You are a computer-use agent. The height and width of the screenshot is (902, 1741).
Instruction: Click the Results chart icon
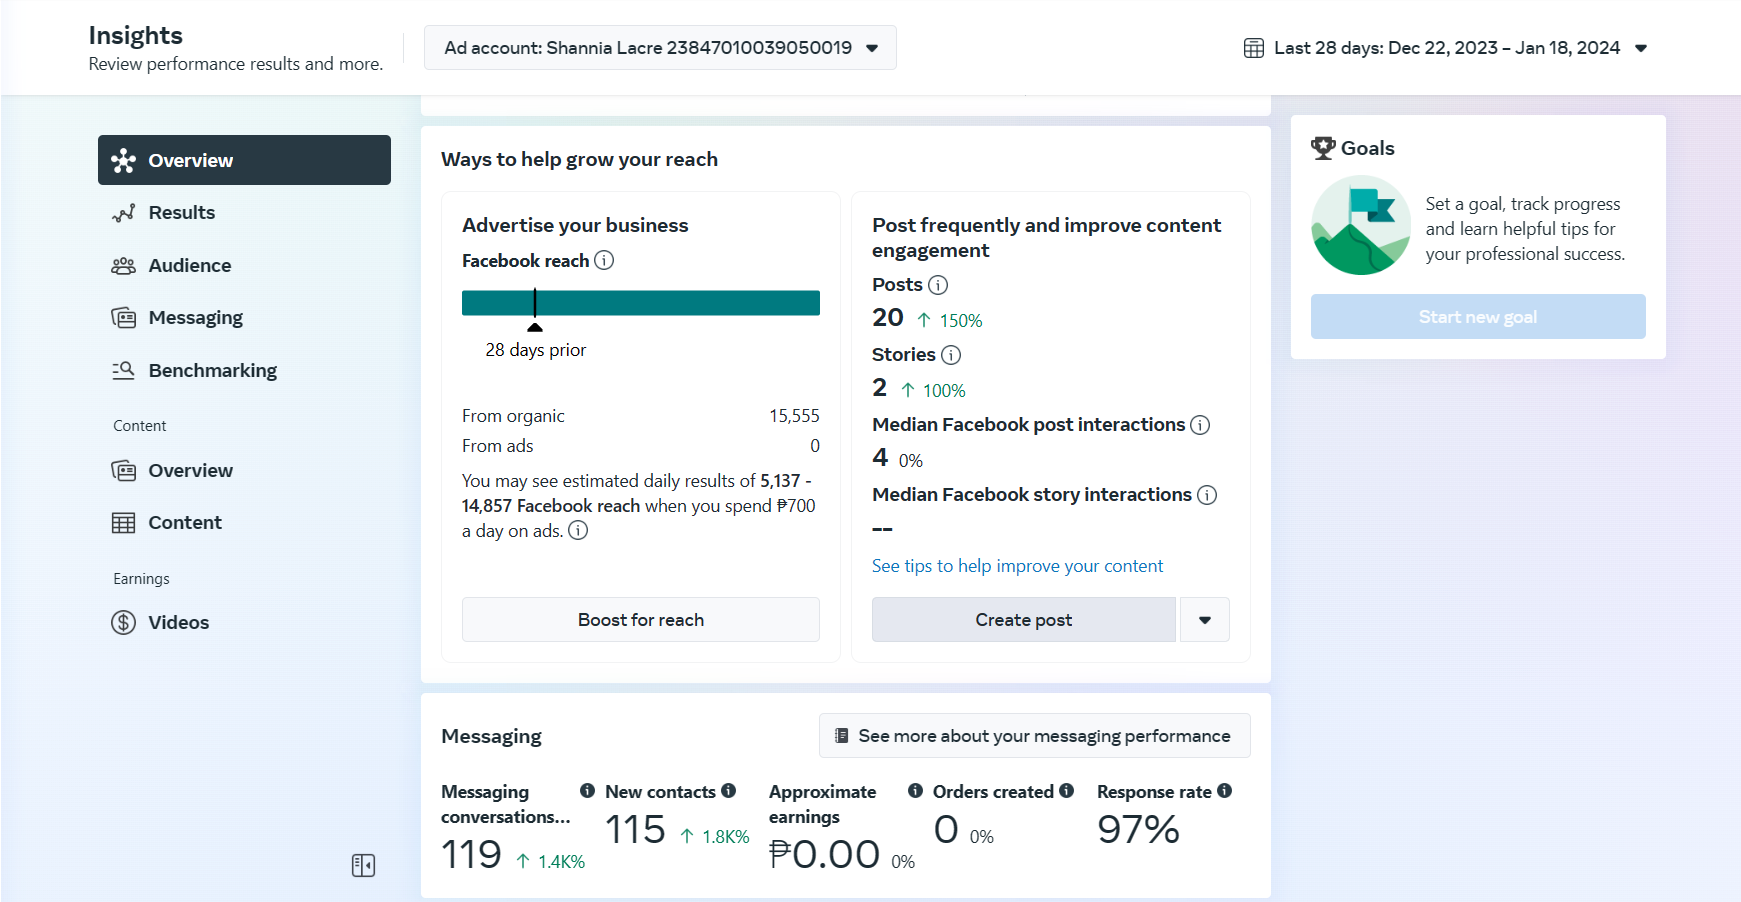click(123, 213)
